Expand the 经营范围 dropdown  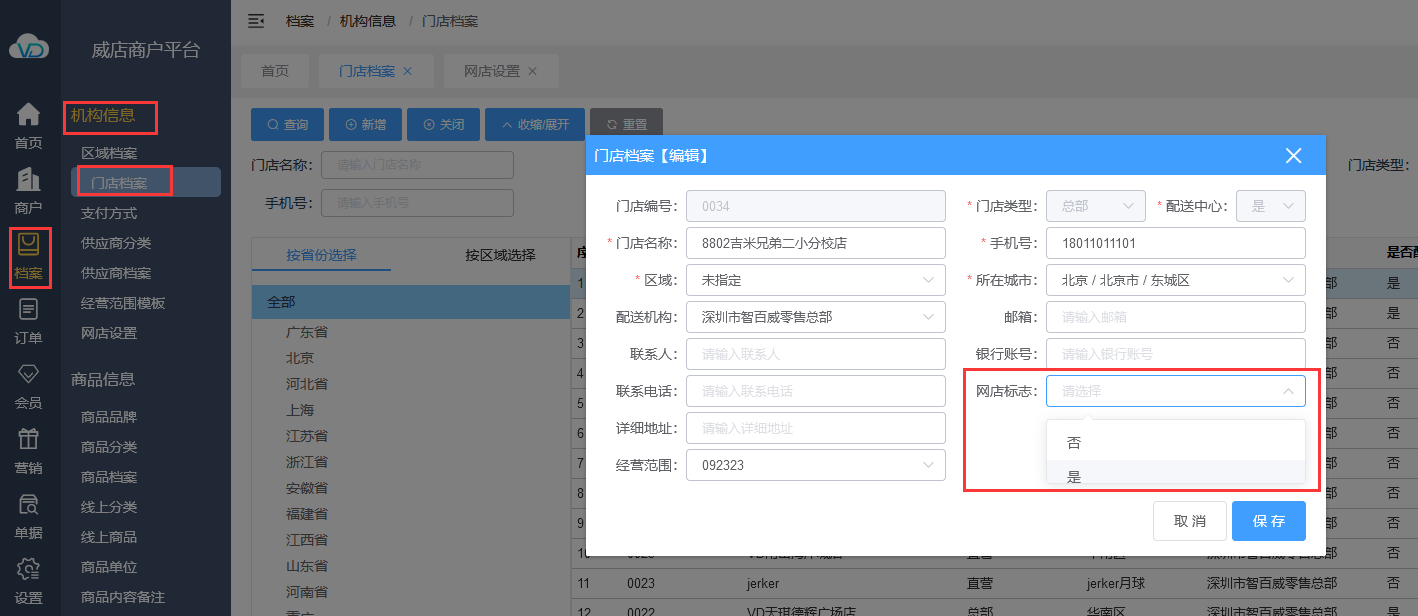point(815,465)
